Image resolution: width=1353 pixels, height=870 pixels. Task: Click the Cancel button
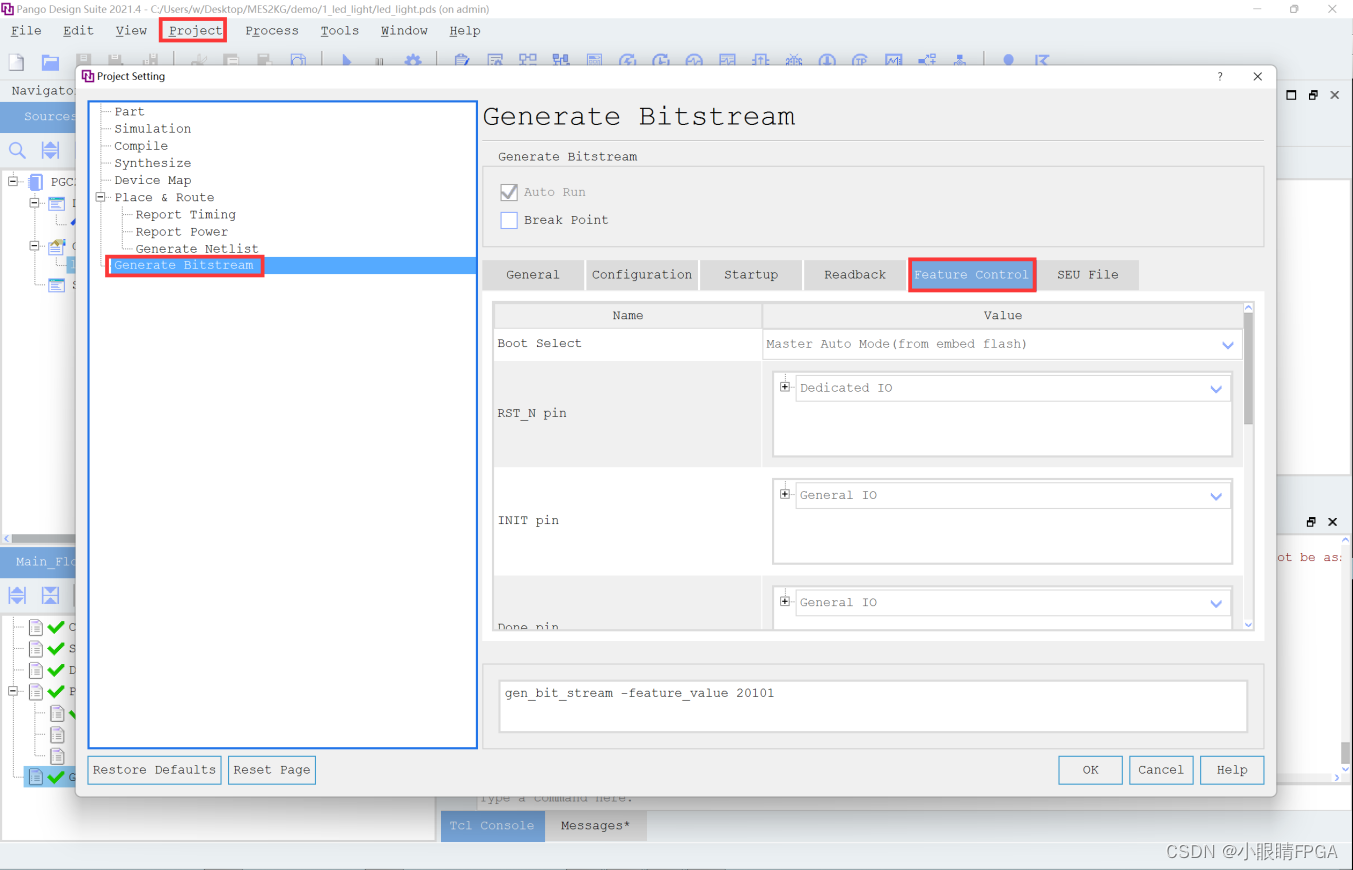tap(1161, 770)
